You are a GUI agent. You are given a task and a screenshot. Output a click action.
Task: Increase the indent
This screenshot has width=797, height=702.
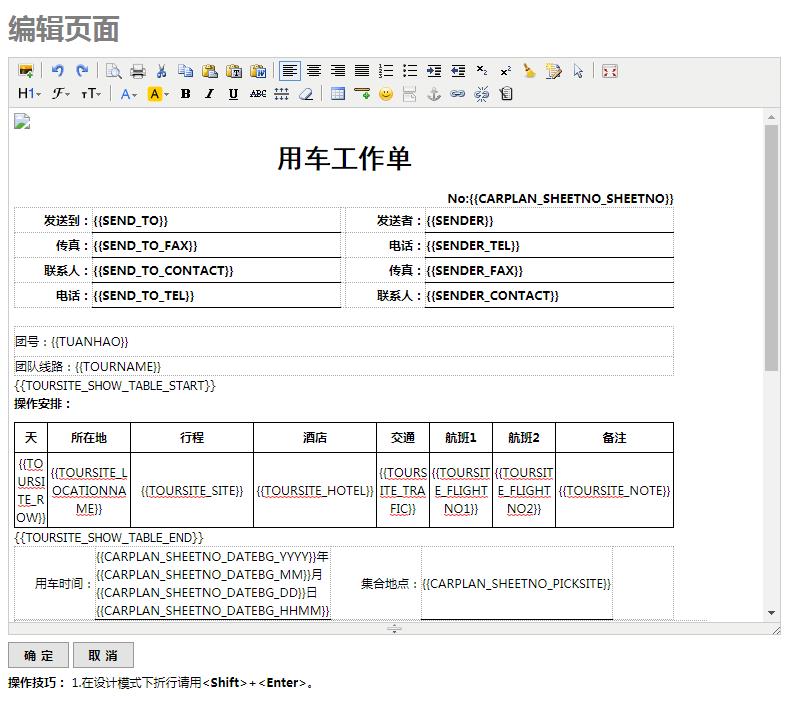tap(434, 71)
